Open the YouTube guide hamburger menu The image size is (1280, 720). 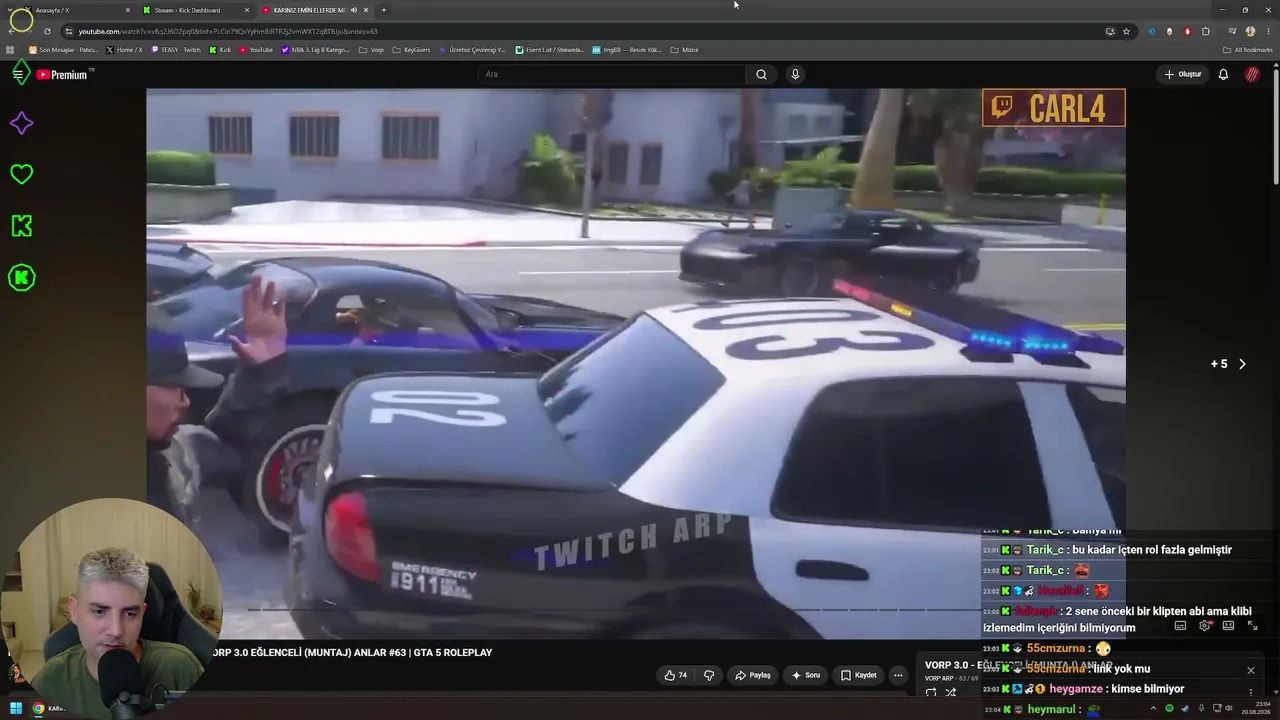coord(18,74)
